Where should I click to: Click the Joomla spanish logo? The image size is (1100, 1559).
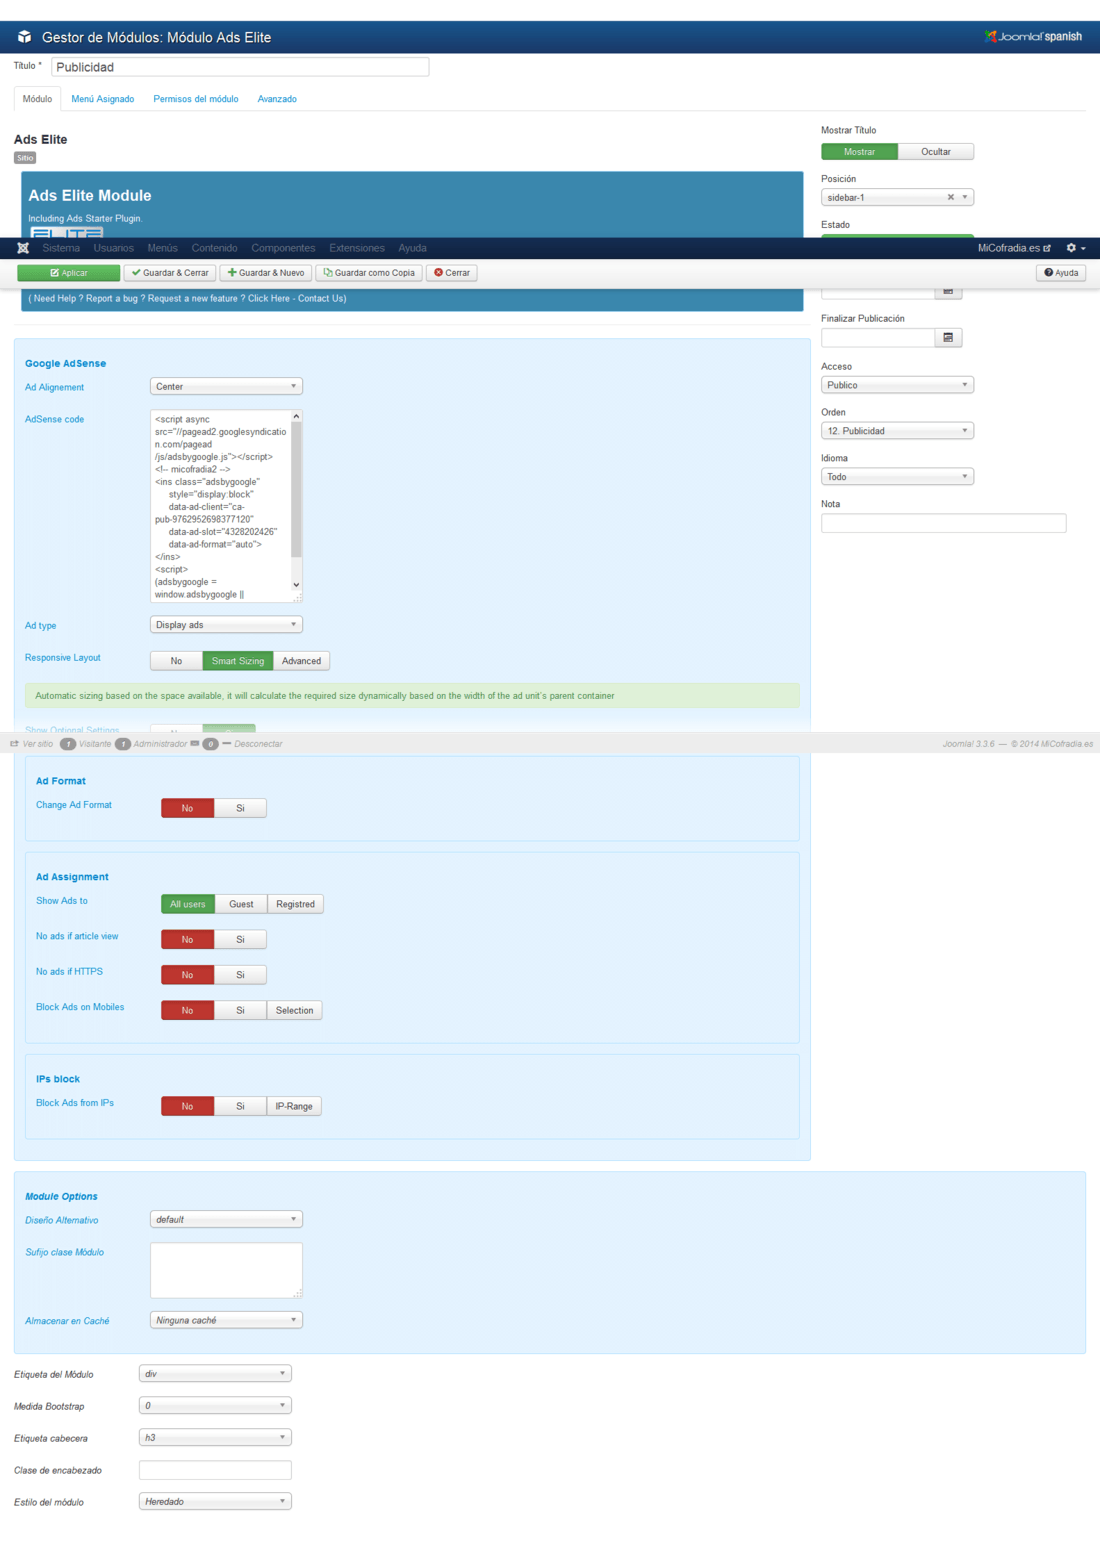pos(1033,37)
